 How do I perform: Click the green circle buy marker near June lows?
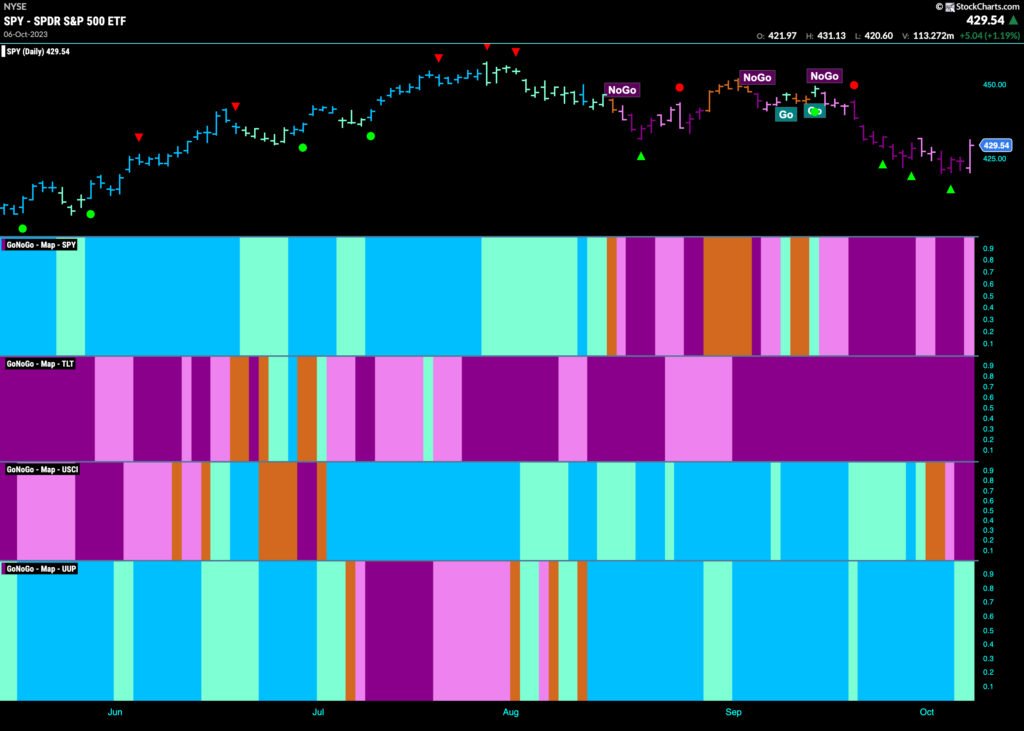(92, 213)
